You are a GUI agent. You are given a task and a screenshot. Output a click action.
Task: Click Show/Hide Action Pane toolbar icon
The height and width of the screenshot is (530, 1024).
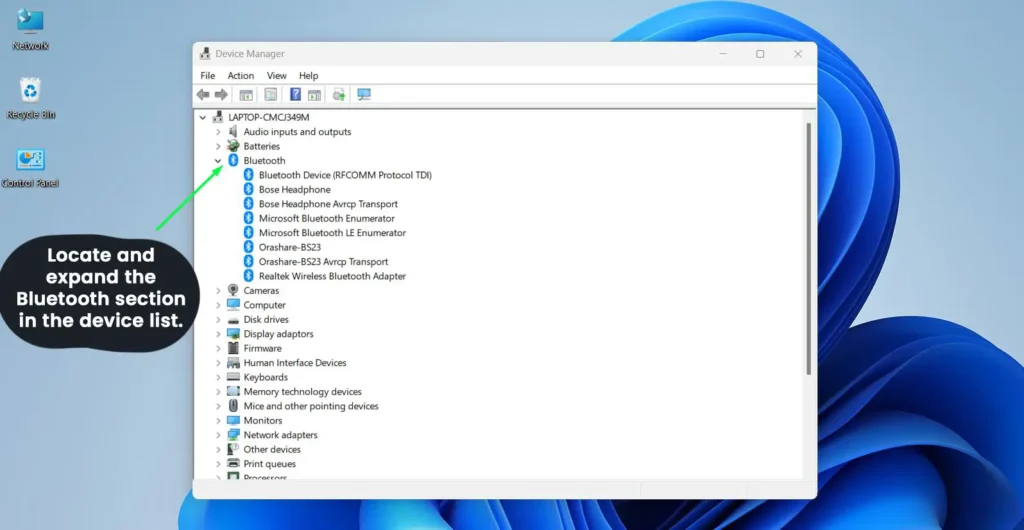[314, 95]
